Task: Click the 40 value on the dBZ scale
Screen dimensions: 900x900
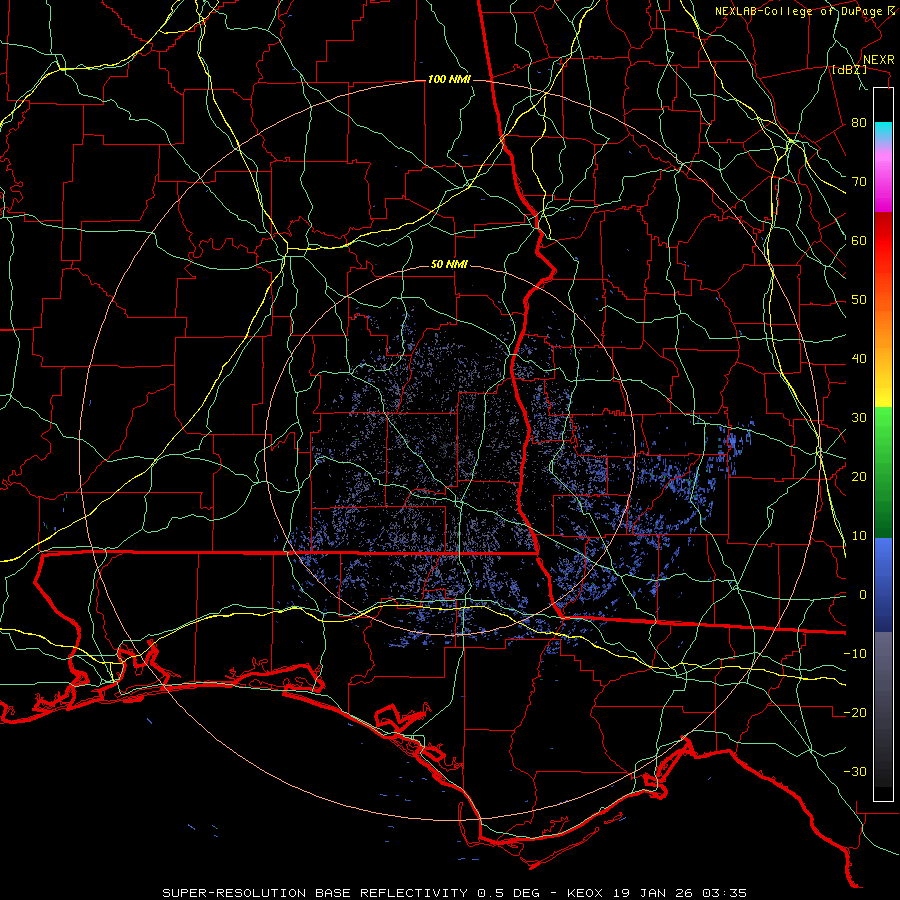Action: [859, 359]
